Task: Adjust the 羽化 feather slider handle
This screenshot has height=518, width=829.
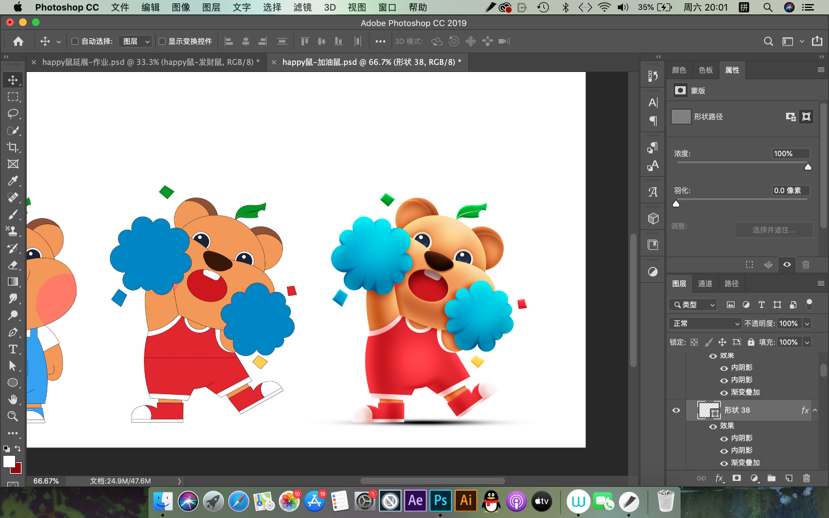Action: click(x=676, y=204)
